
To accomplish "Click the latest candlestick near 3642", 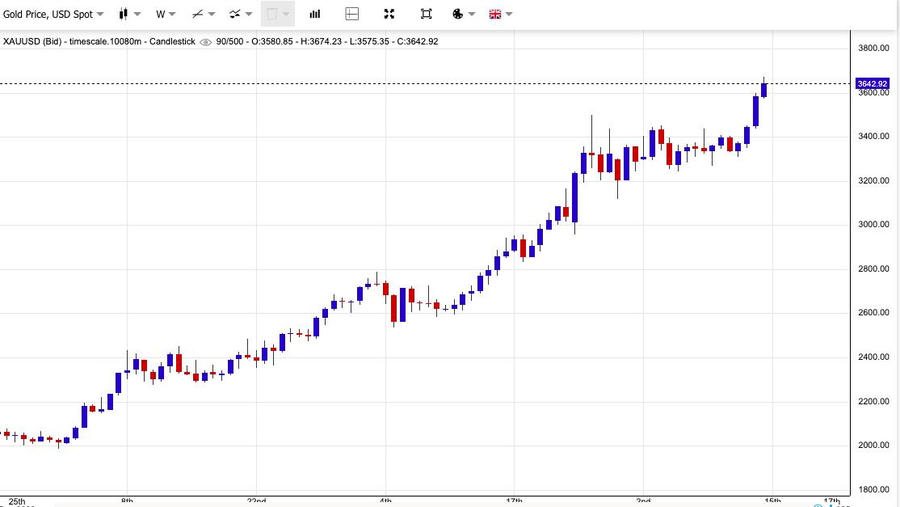I will (764, 89).
